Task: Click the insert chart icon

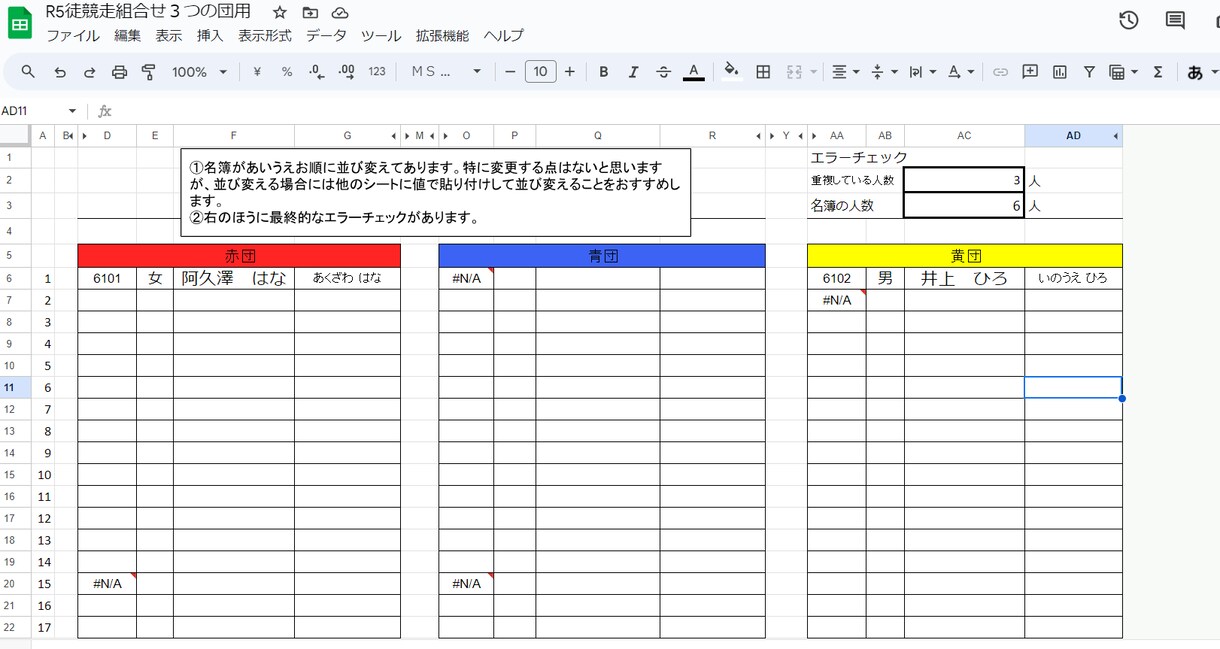Action: tap(1060, 72)
